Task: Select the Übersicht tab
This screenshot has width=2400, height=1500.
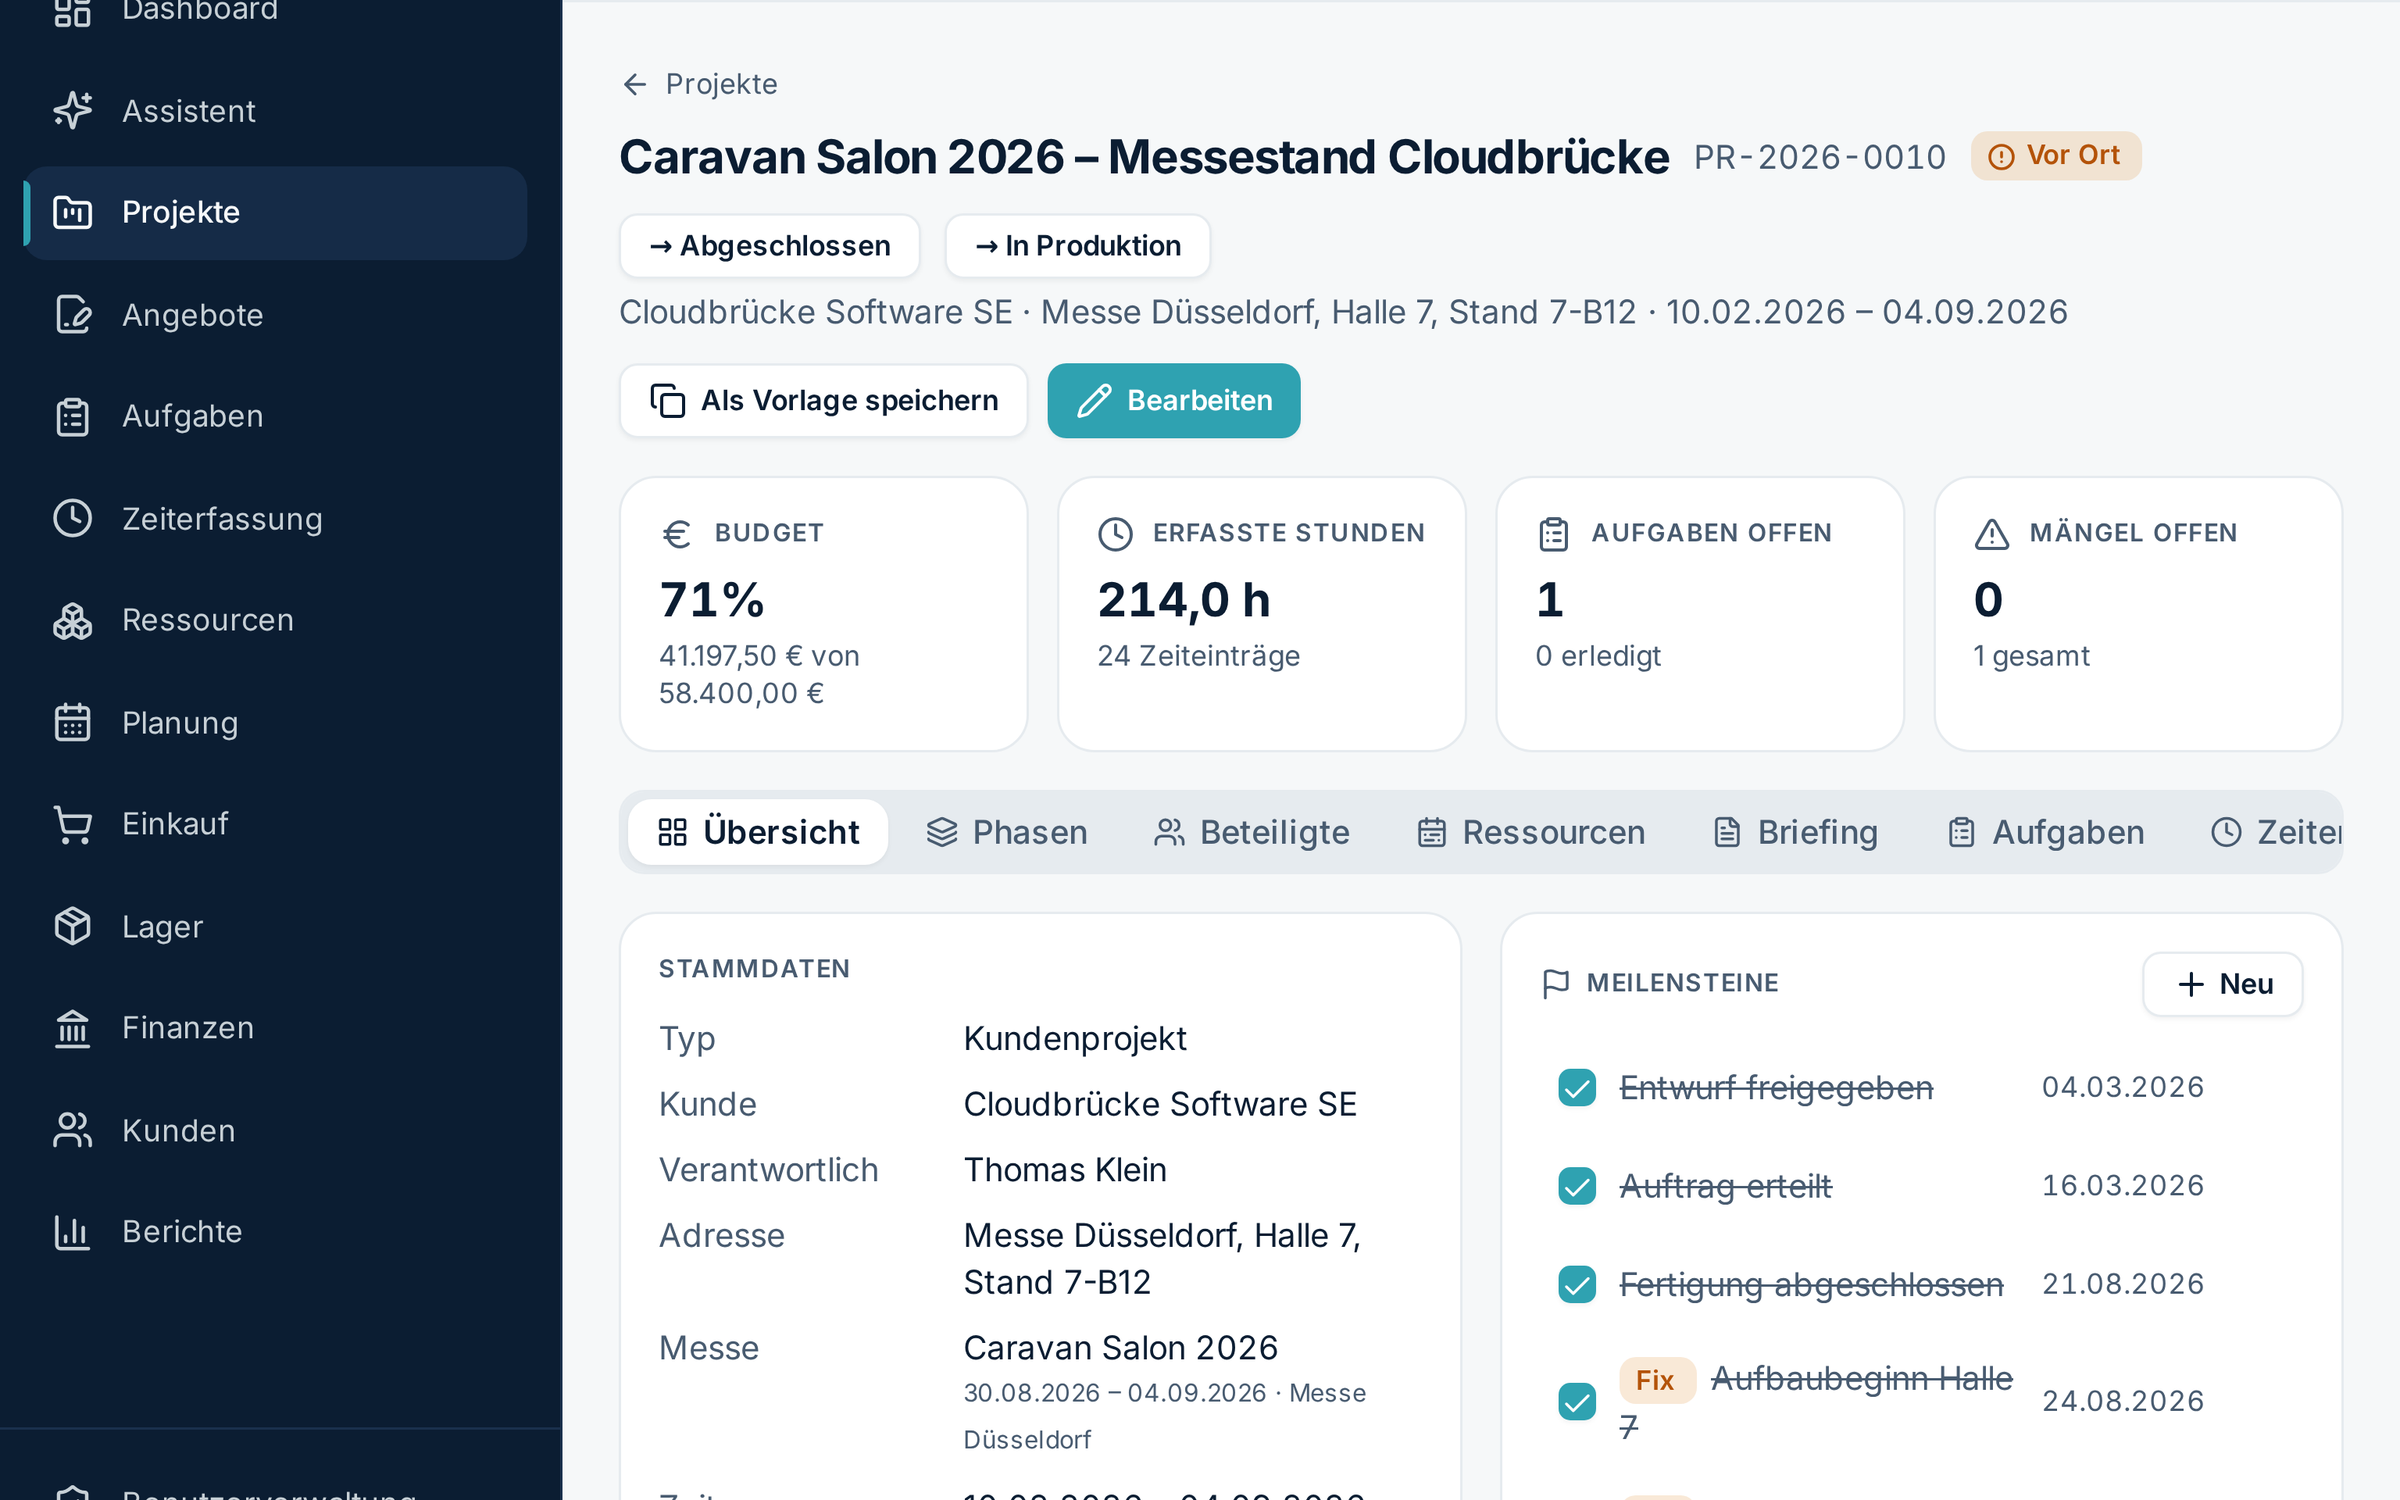Action: coord(758,832)
